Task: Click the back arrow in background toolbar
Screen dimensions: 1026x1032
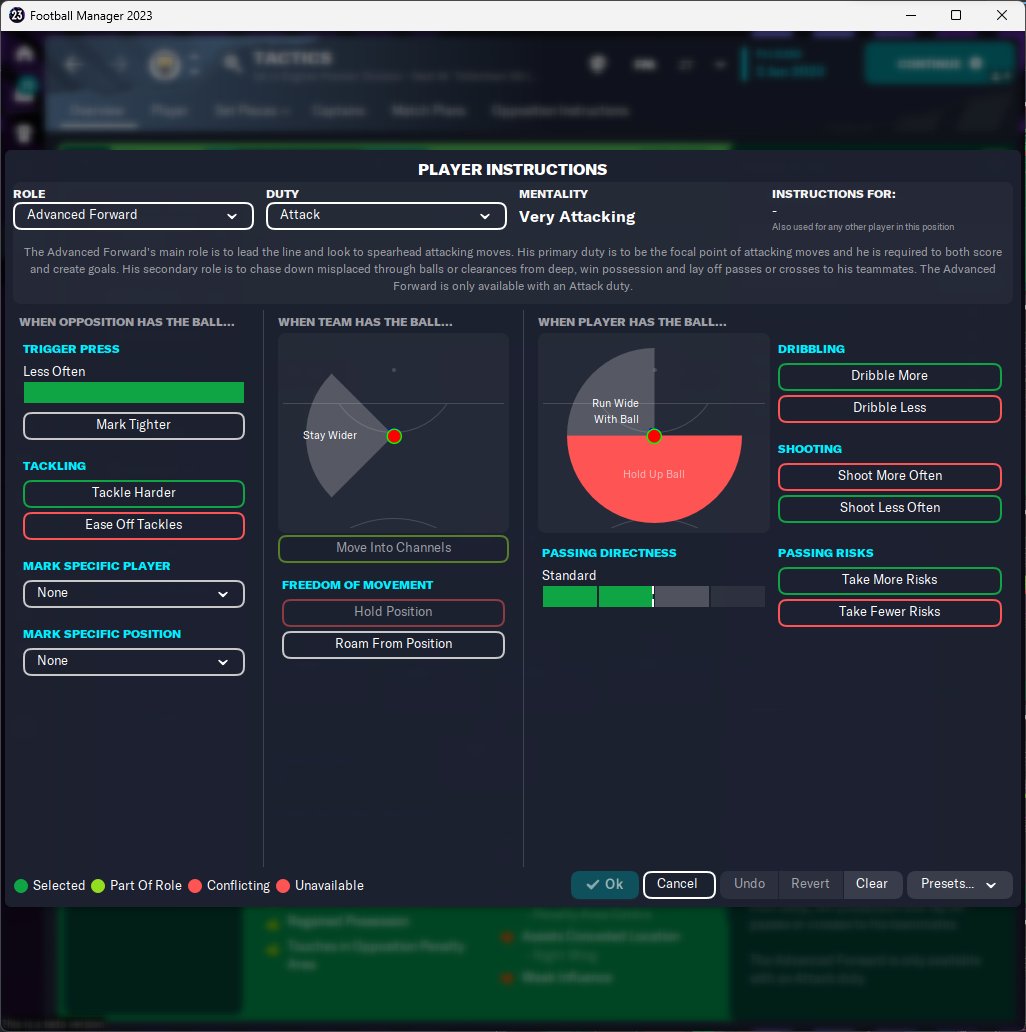Action: click(73, 64)
